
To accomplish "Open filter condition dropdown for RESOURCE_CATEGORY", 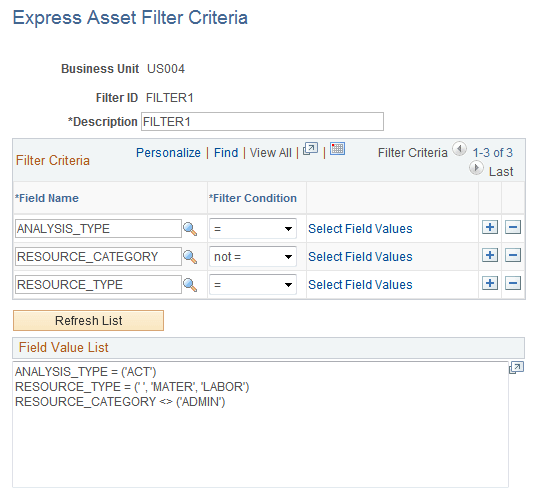I will pyautogui.click(x=253, y=257).
